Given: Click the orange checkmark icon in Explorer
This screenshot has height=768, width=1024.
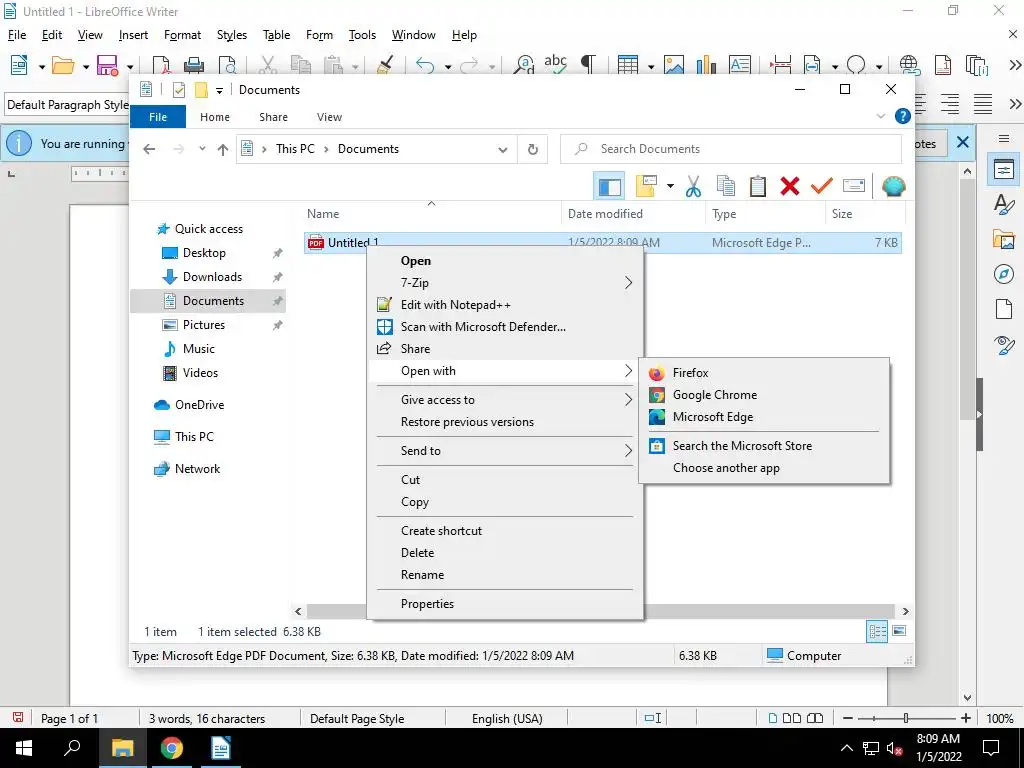Looking at the screenshot, I should [822, 187].
